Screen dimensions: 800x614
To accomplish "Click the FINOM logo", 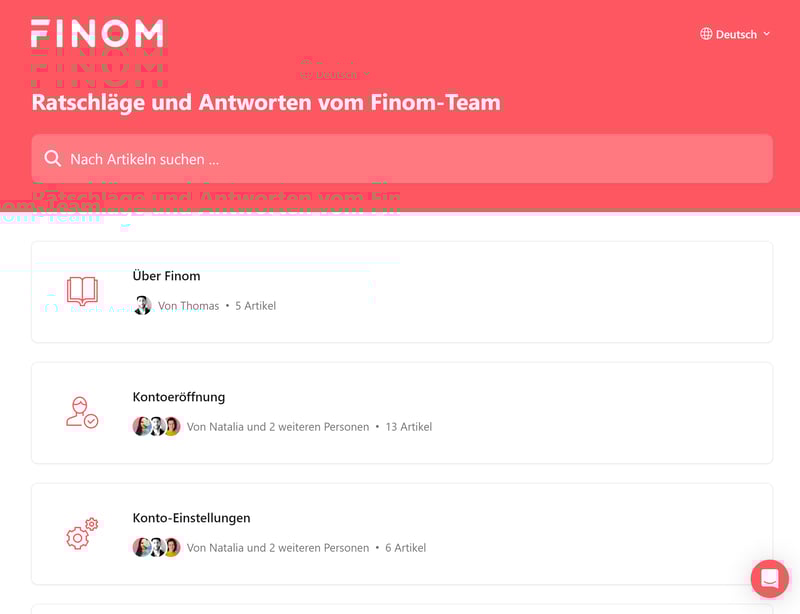I will point(97,33).
